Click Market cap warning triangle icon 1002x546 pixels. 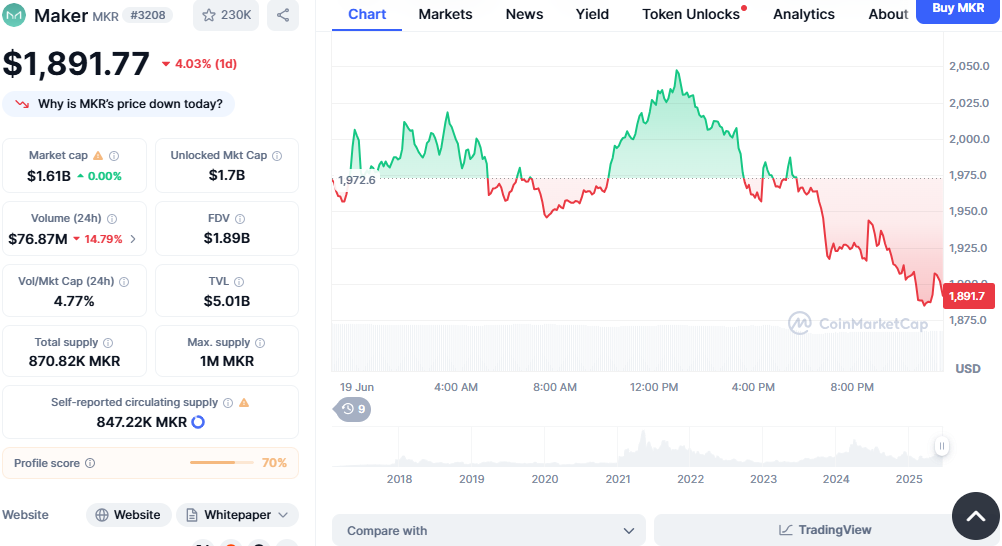point(98,155)
